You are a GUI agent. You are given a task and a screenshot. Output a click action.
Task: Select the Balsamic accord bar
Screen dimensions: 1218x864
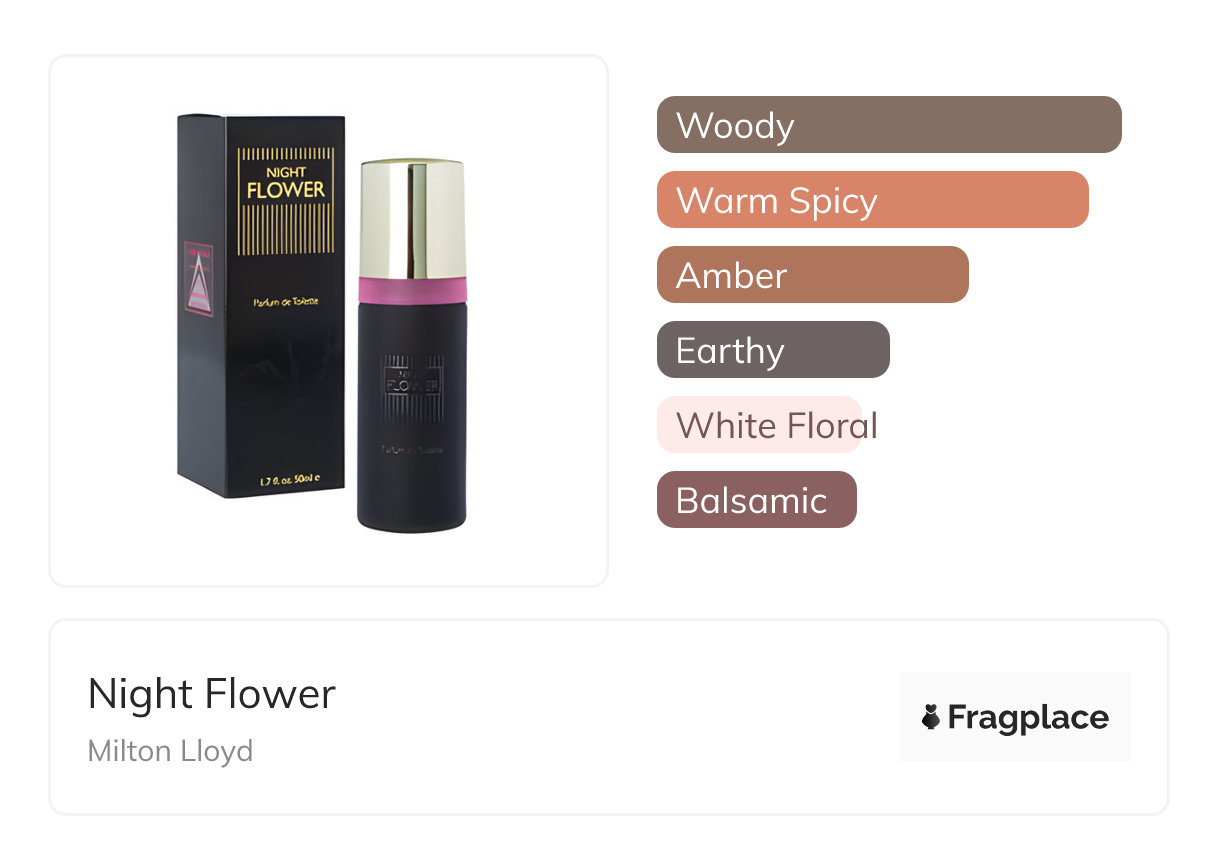[x=756, y=500]
